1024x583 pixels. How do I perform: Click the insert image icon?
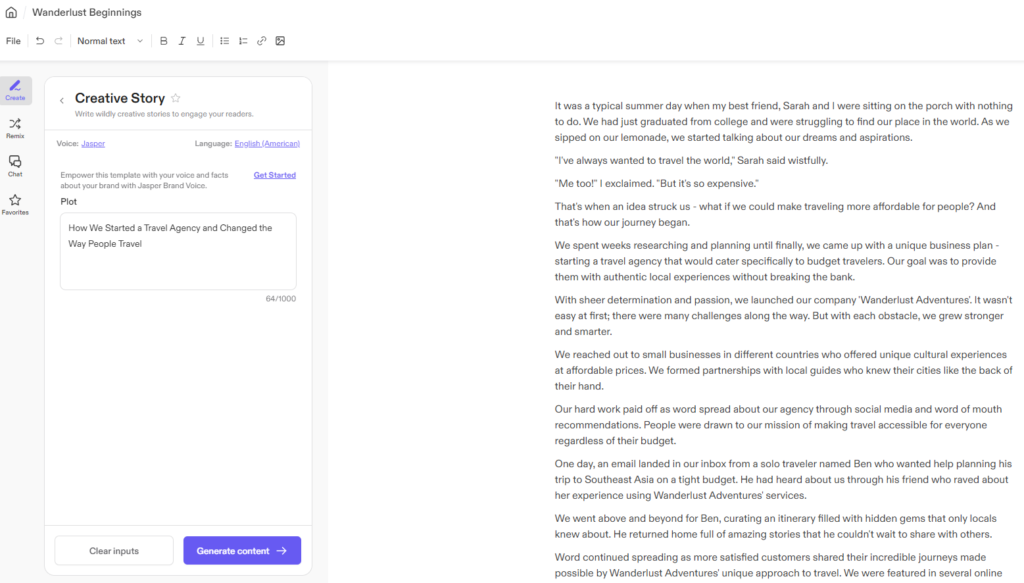pyautogui.click(x=280, y=41)
